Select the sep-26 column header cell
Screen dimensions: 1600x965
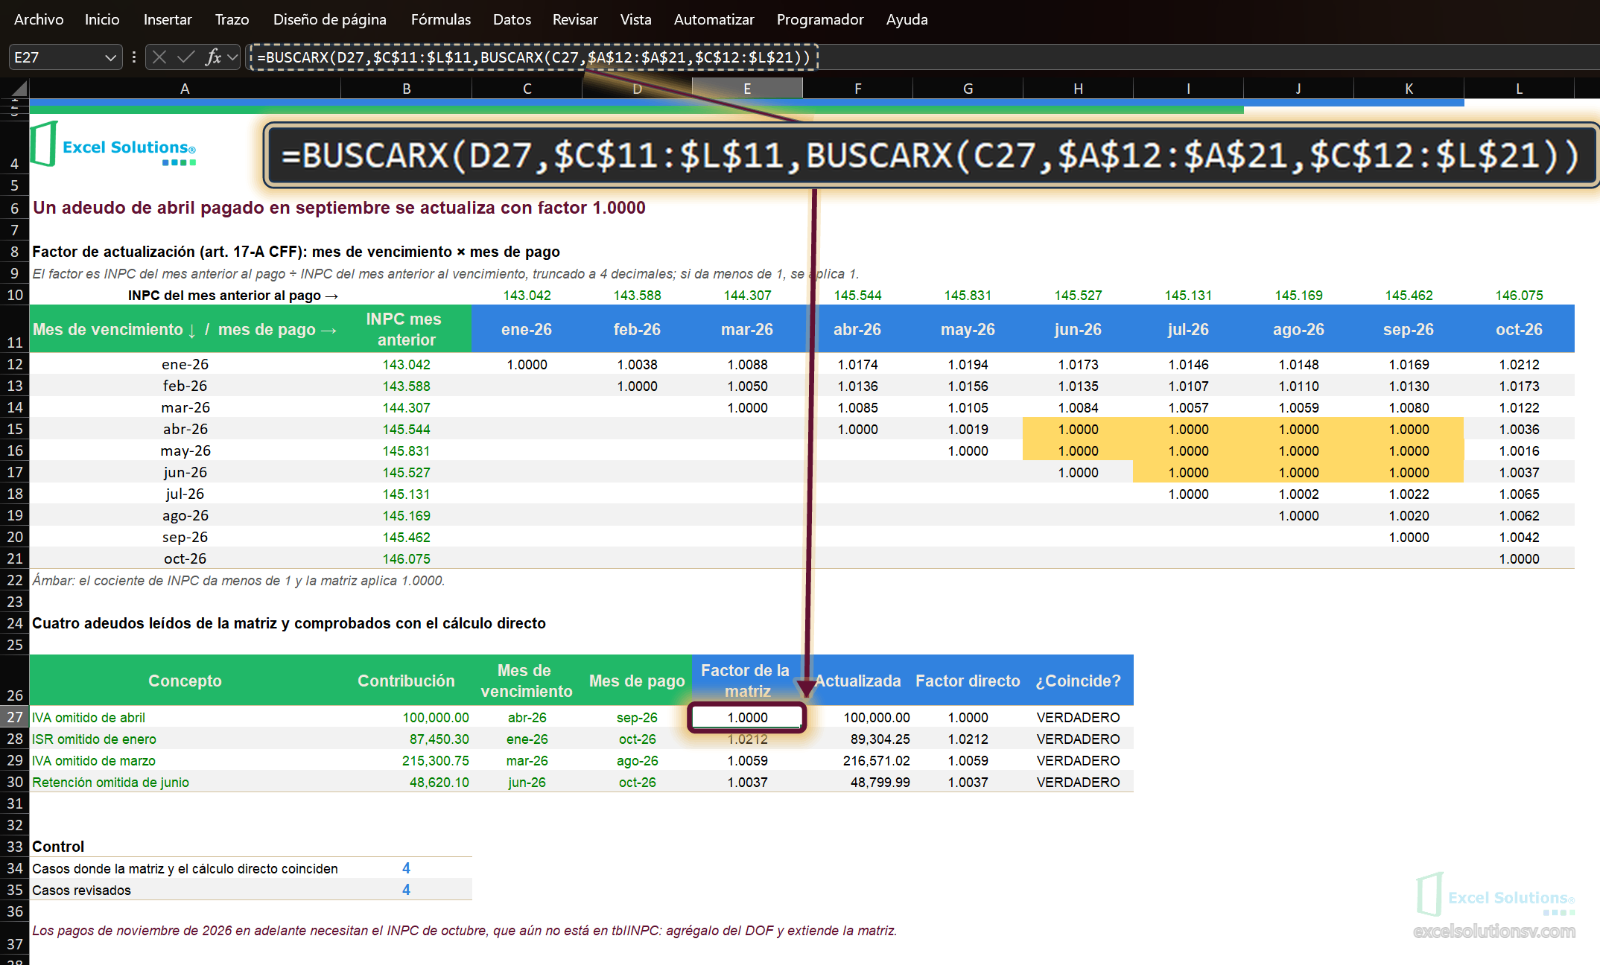pyautogui.click(x=1409, y=329)
